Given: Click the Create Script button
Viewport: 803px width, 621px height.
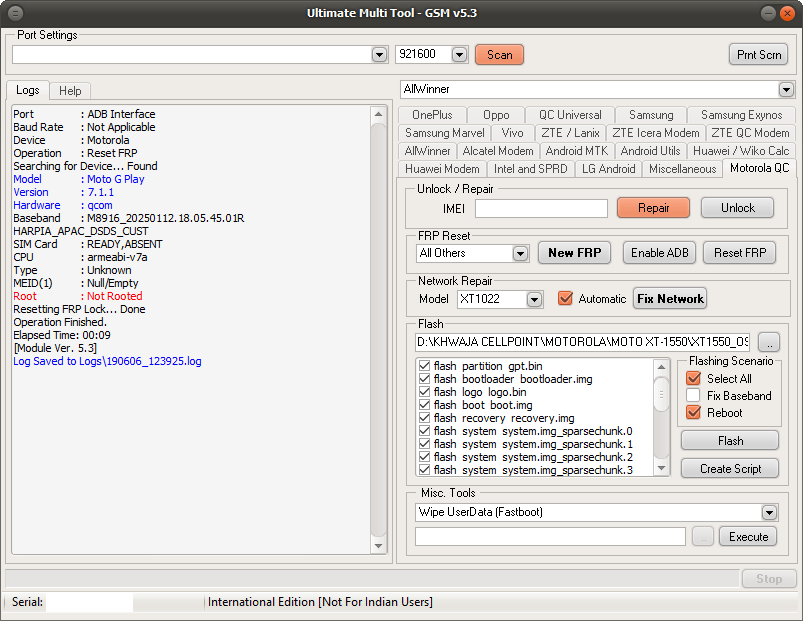Looking at the screenshot, I should pos(730,468).
